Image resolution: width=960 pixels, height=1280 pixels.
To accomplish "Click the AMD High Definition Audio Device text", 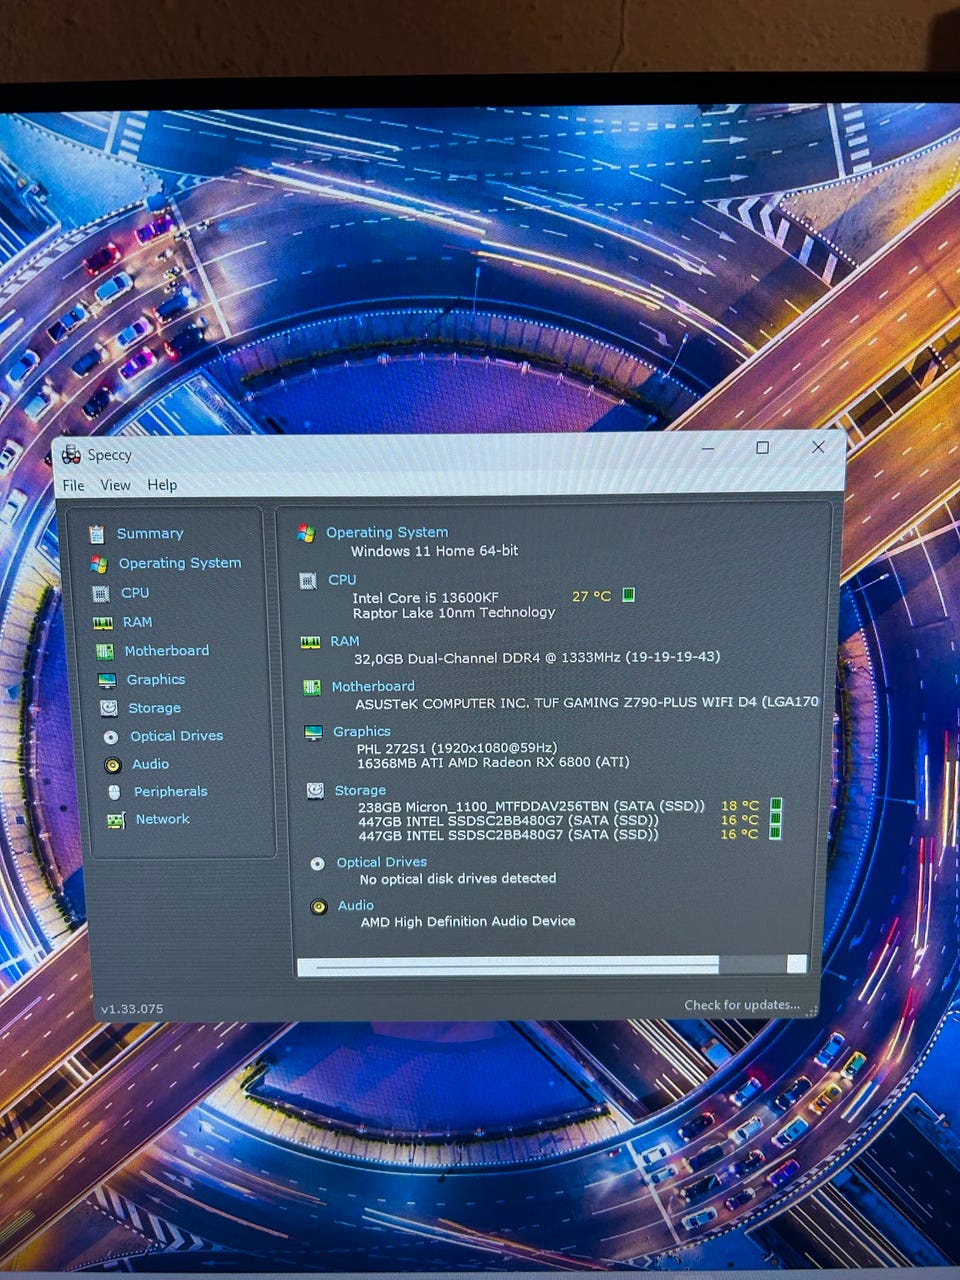I will click(x=468, y=922).
